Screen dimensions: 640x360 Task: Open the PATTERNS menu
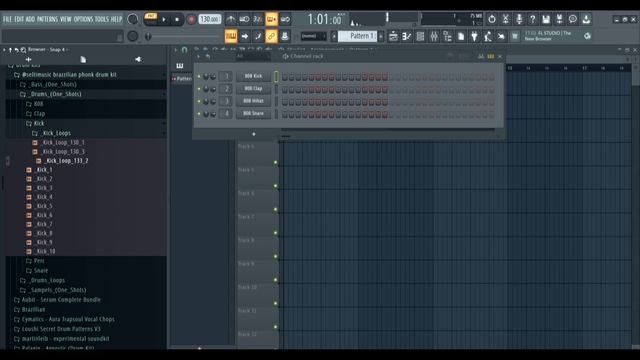coord(48,19)
